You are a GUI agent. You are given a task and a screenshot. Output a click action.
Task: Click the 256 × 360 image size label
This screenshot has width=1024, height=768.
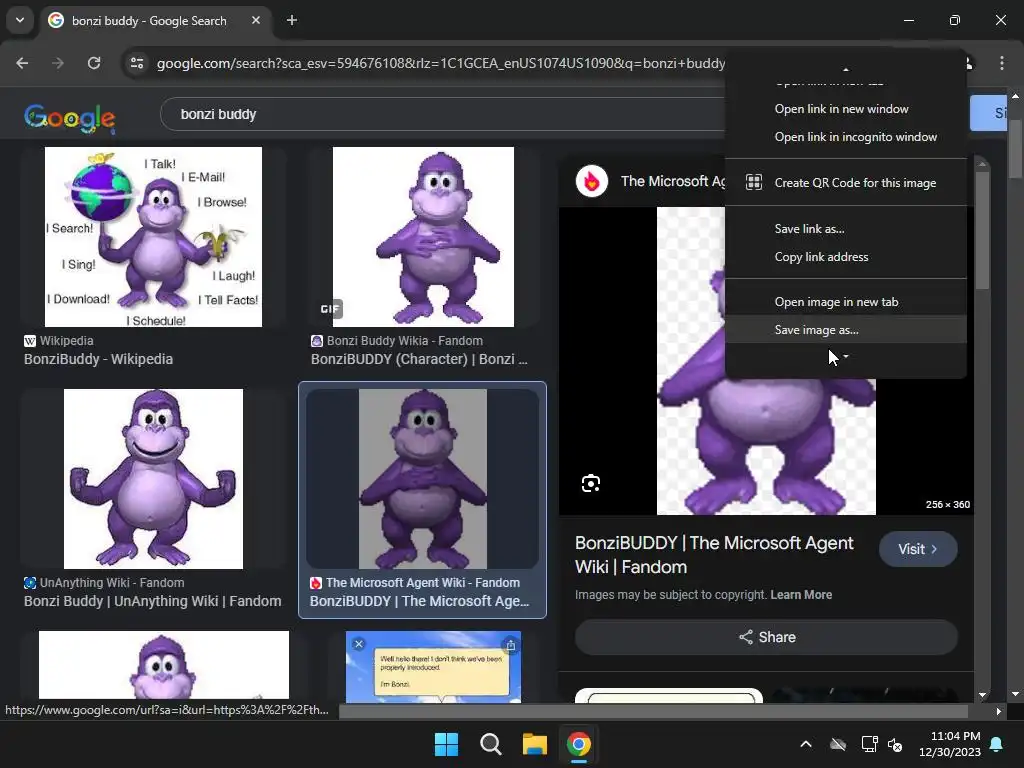coord(947,505)
